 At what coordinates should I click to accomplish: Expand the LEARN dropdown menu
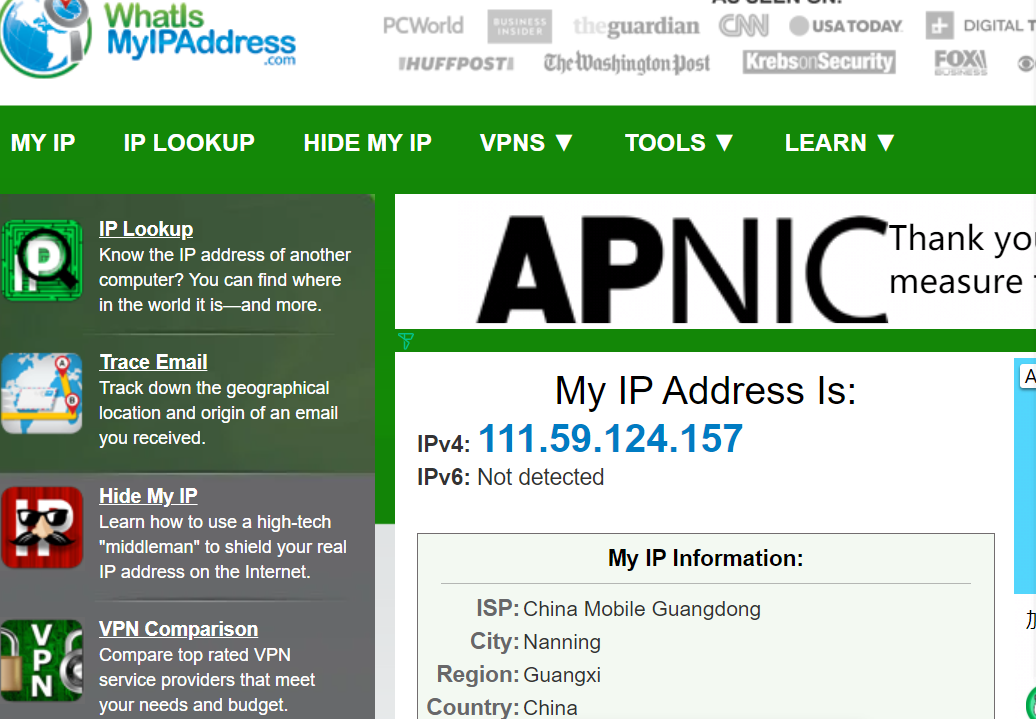(x=840, y=143)
